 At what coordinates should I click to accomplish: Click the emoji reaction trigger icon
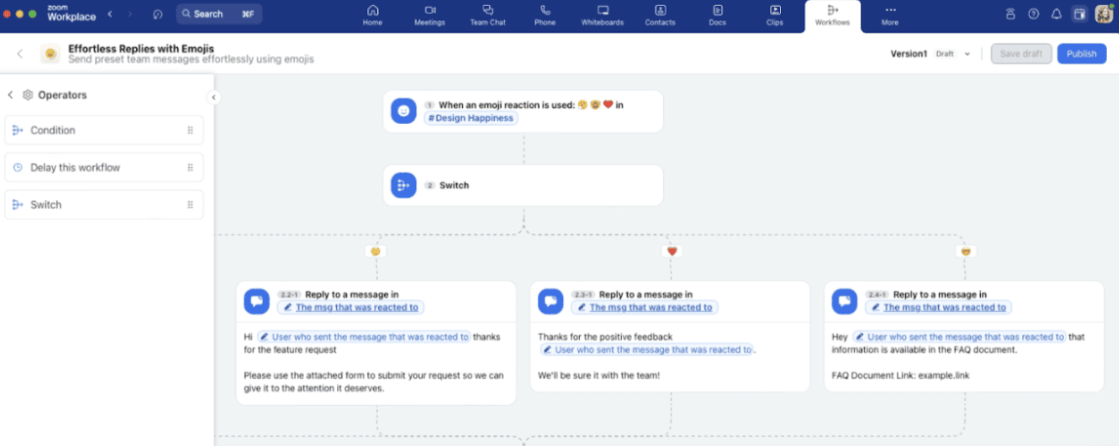pyautogui.click(x=404, y=111)
